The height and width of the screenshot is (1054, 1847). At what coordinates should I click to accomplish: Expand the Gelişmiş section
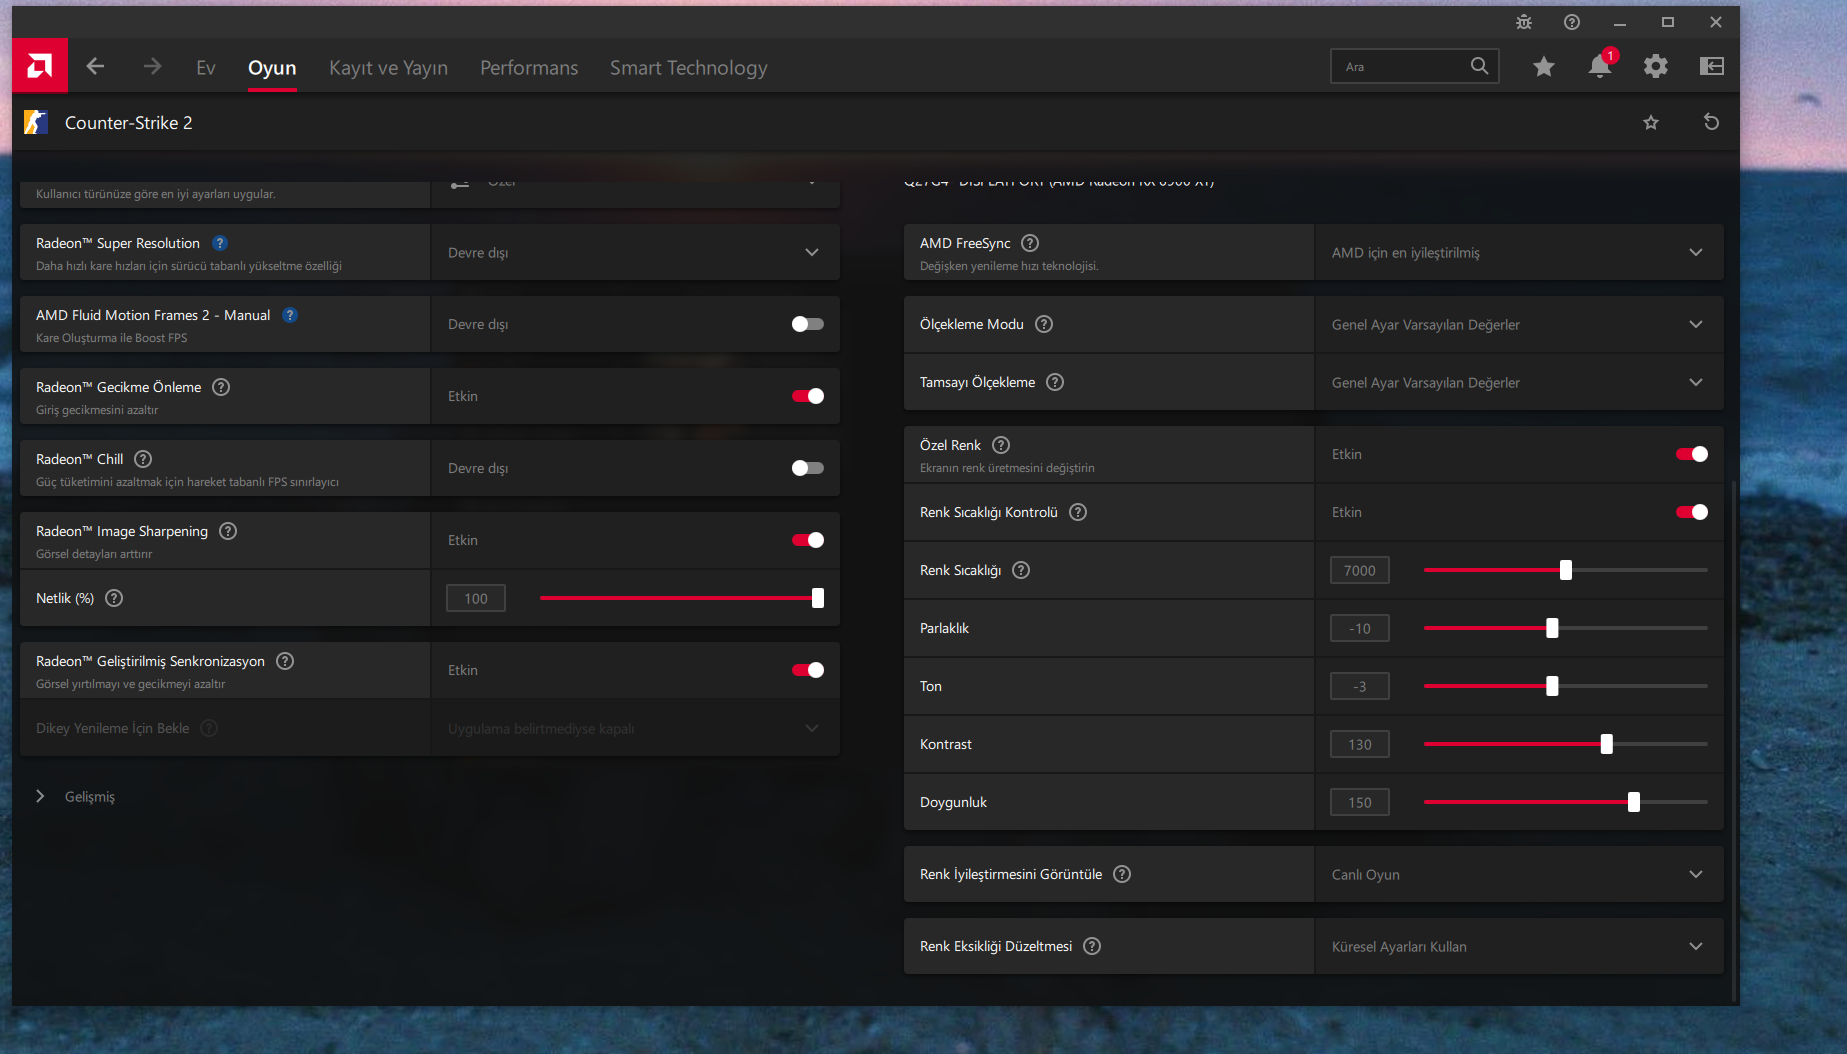tap(76, 796)
